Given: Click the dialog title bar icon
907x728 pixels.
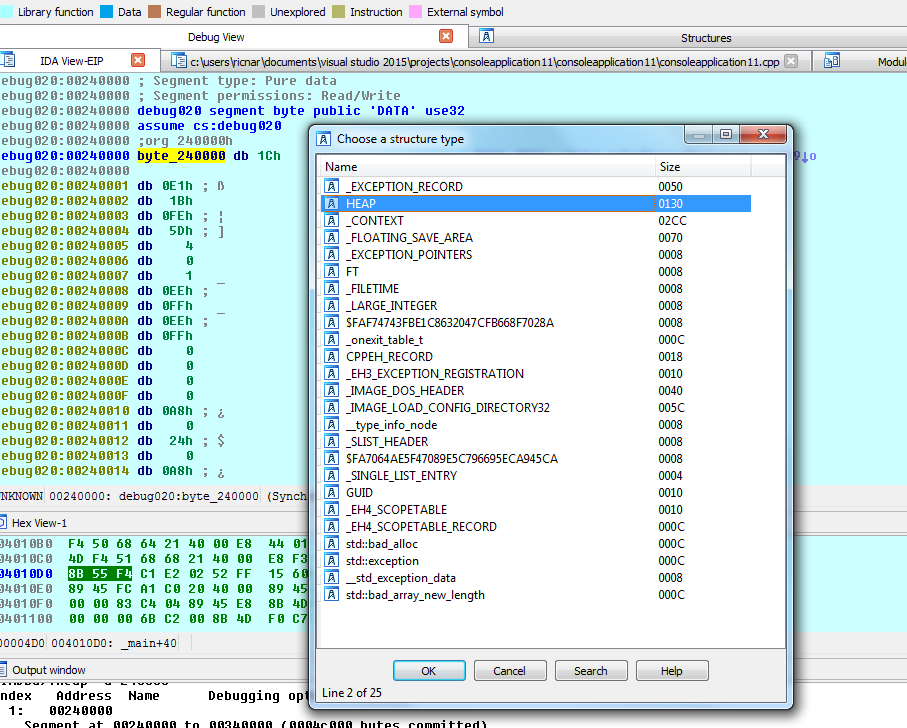Looking at the screenshot, I should [x=324, y=139].
